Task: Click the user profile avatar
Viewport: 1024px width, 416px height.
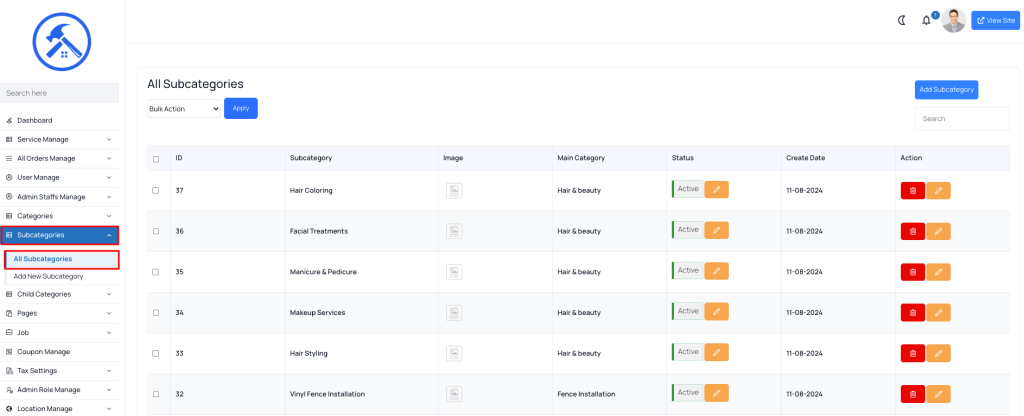Action: point(953,20)
